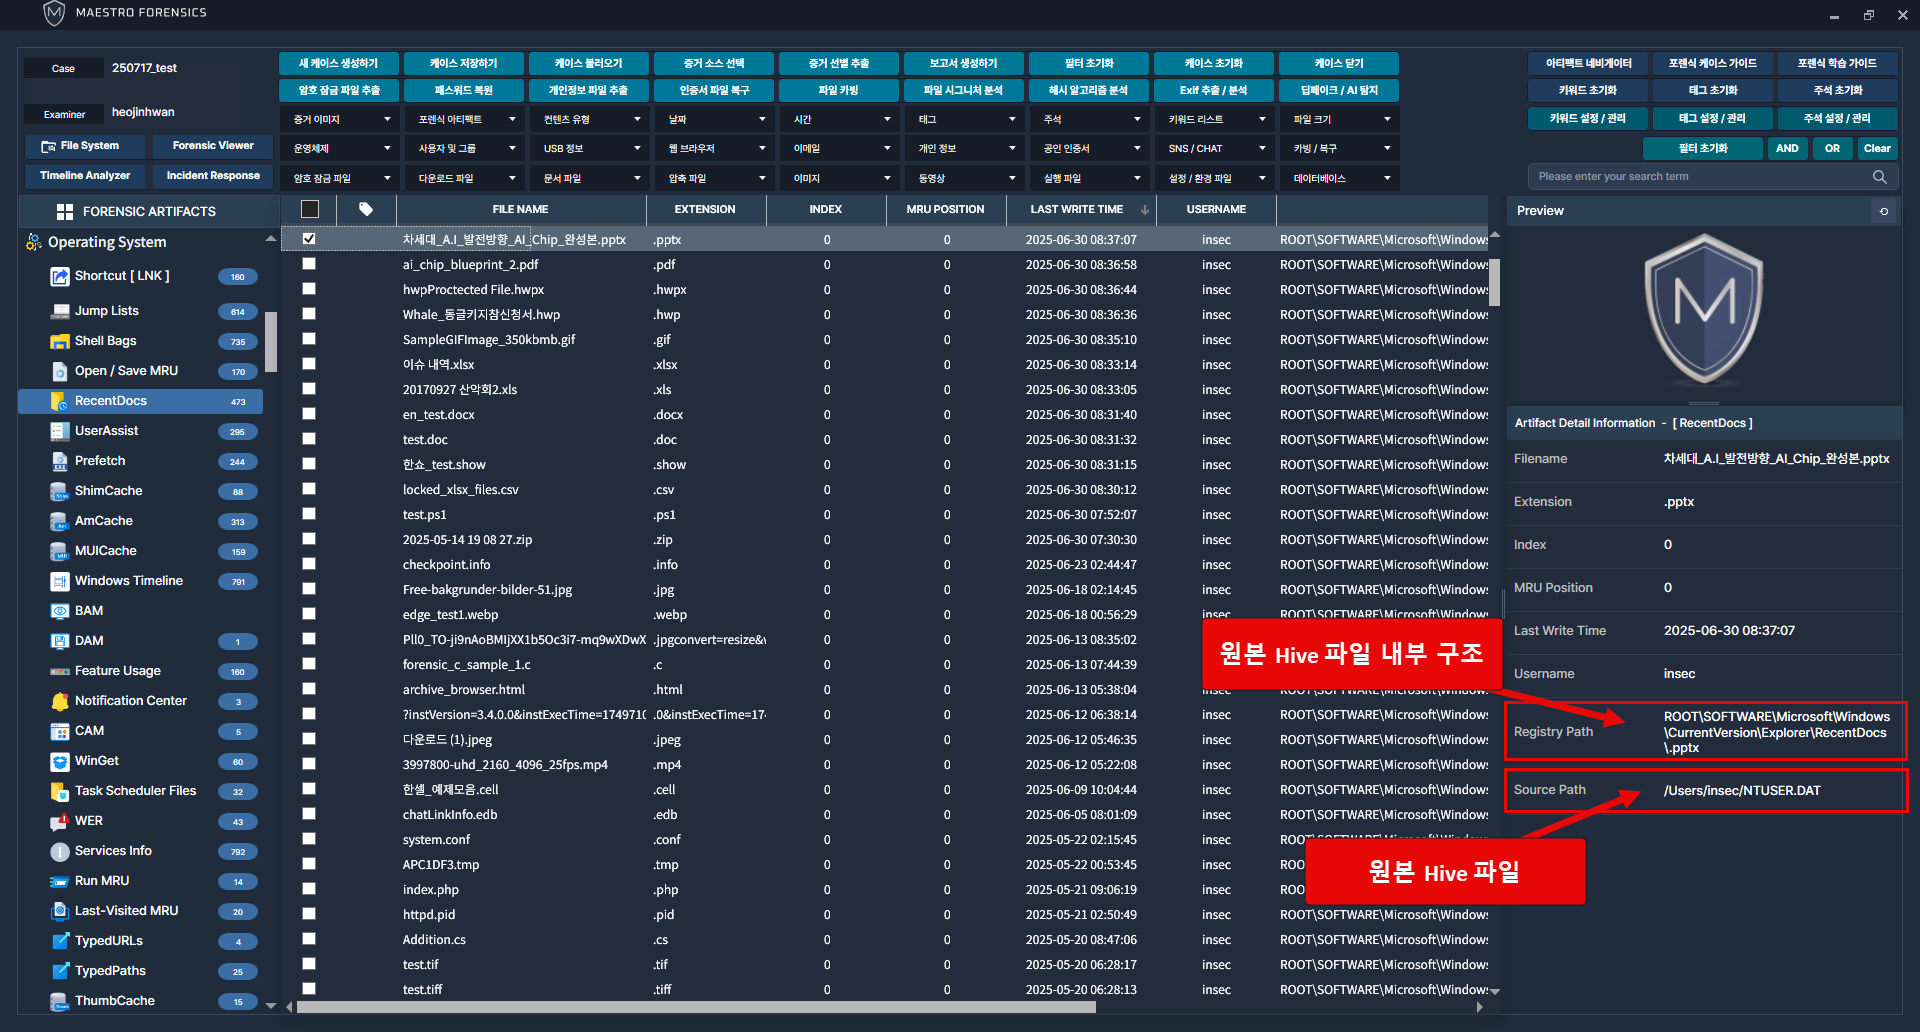Uncheck the selected .pptx file row
The height and width of the screenshot is (1032, 1920).
click(x=309, y=239)
